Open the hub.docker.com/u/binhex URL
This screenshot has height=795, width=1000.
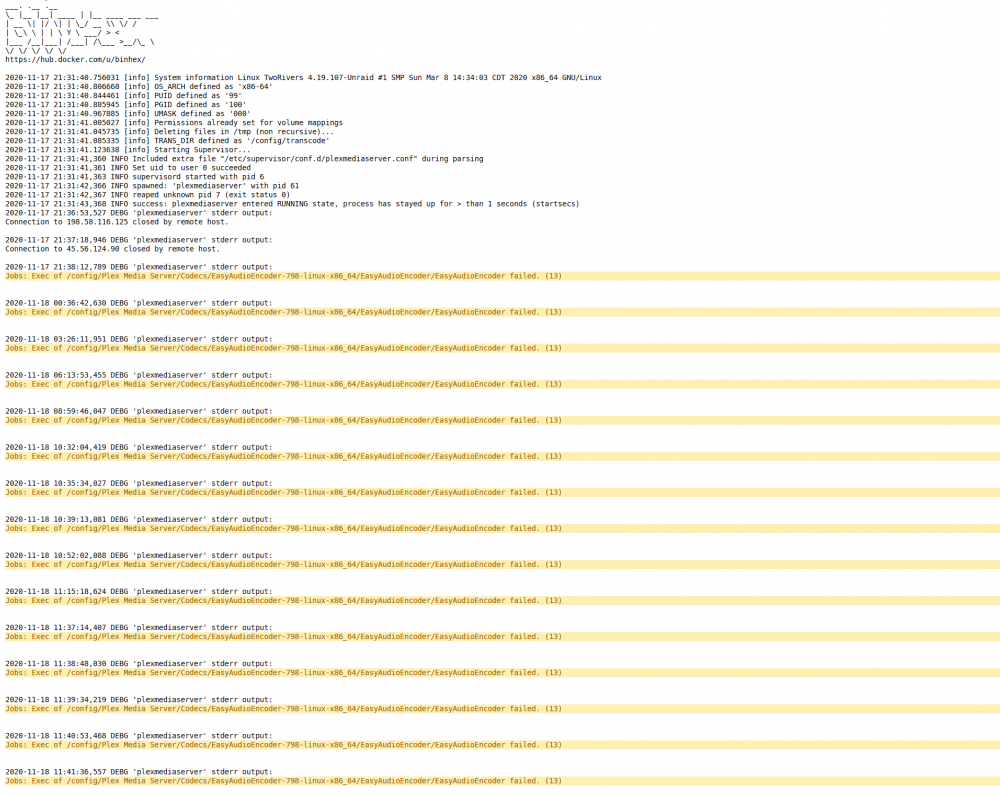click(75, 59)
